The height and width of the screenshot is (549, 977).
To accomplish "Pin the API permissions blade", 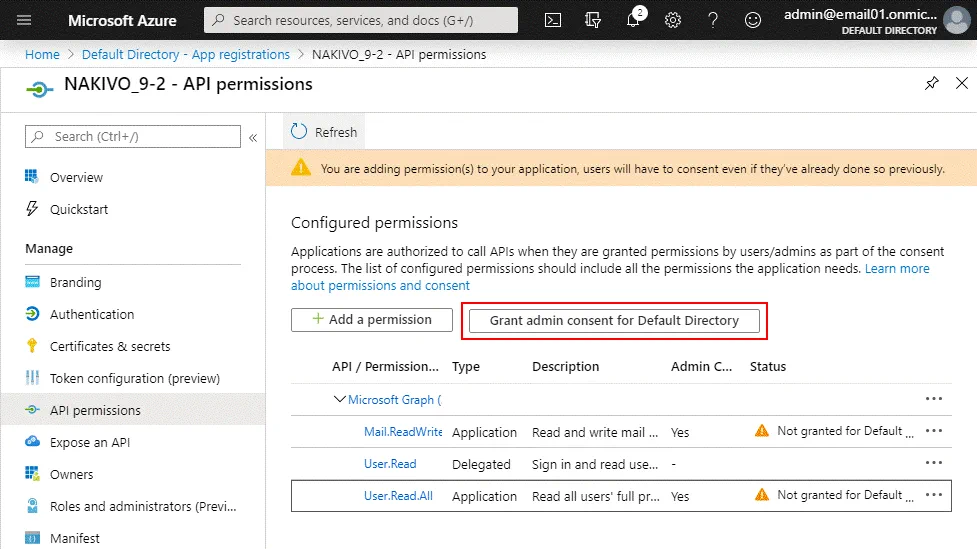I will click(932, 83).
